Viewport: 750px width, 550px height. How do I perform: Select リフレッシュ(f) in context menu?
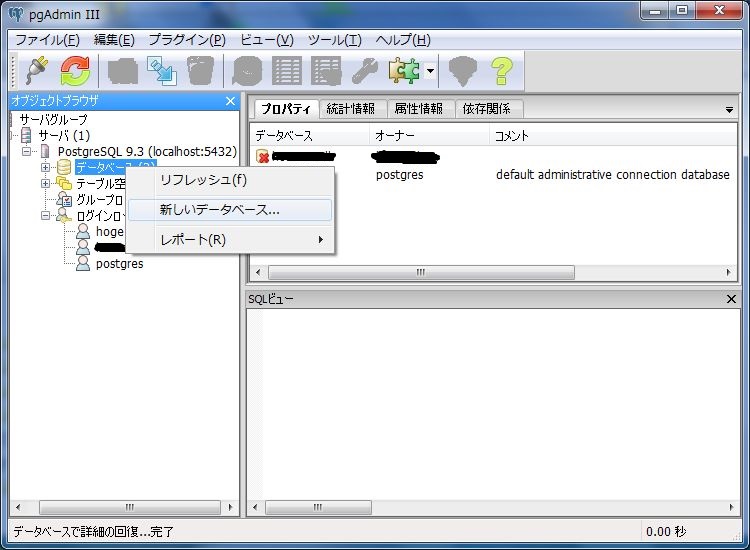click(230, 180)
